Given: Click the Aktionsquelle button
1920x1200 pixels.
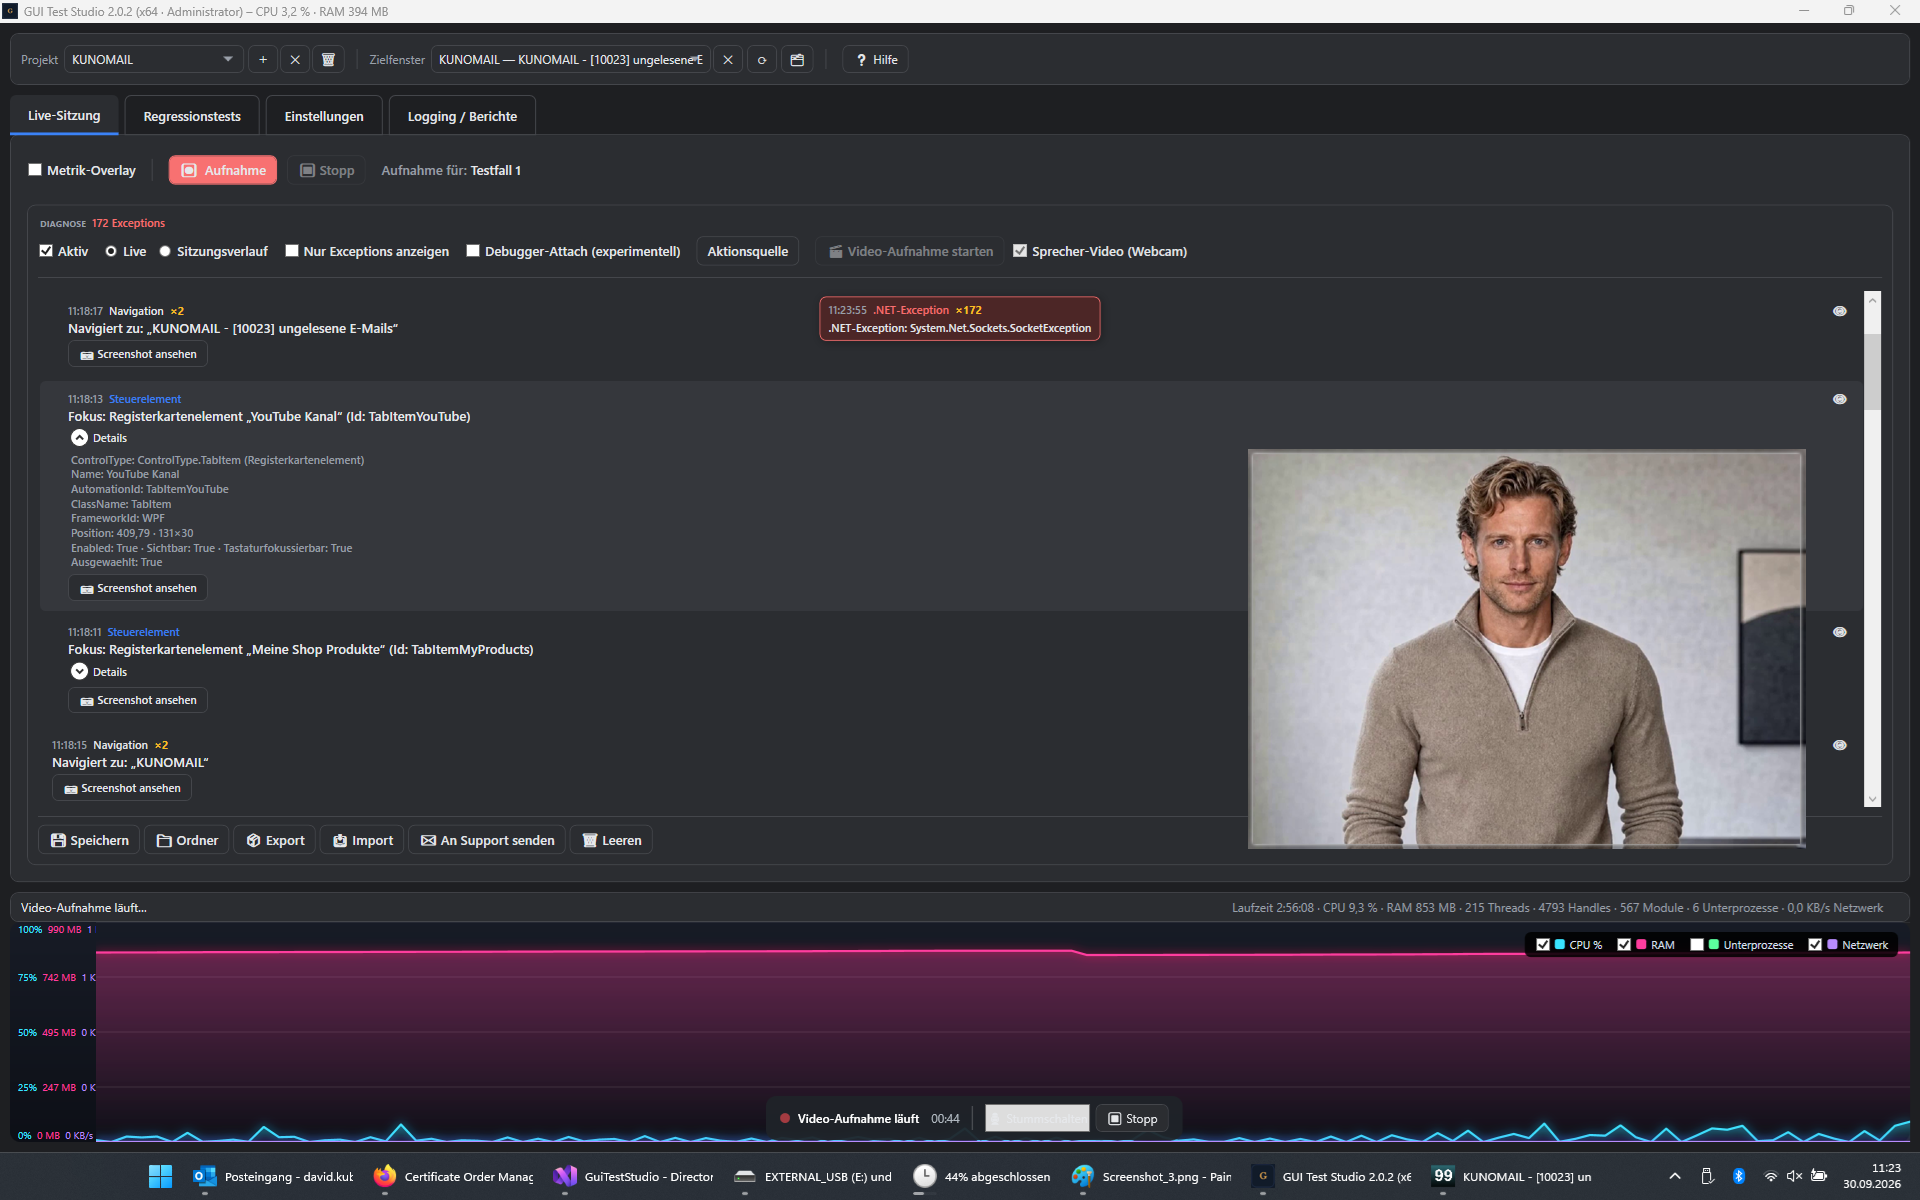Looking at the screenshot, I should coord(748,251).
